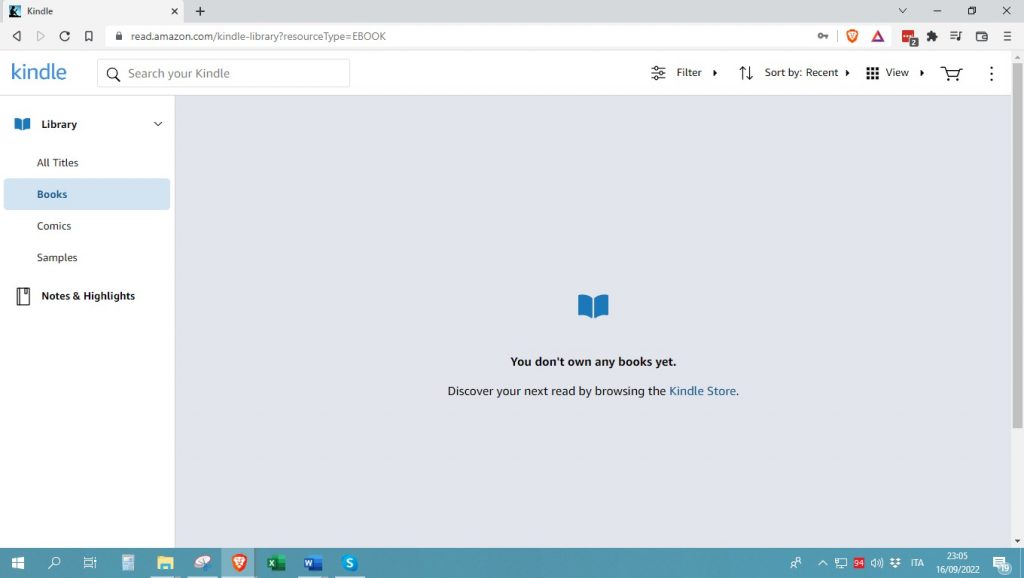Image resolution: width=1024 pixels, height=578 pixels.
Task: Open the Kindle shopping cart
Action: [x=951, y=73]
